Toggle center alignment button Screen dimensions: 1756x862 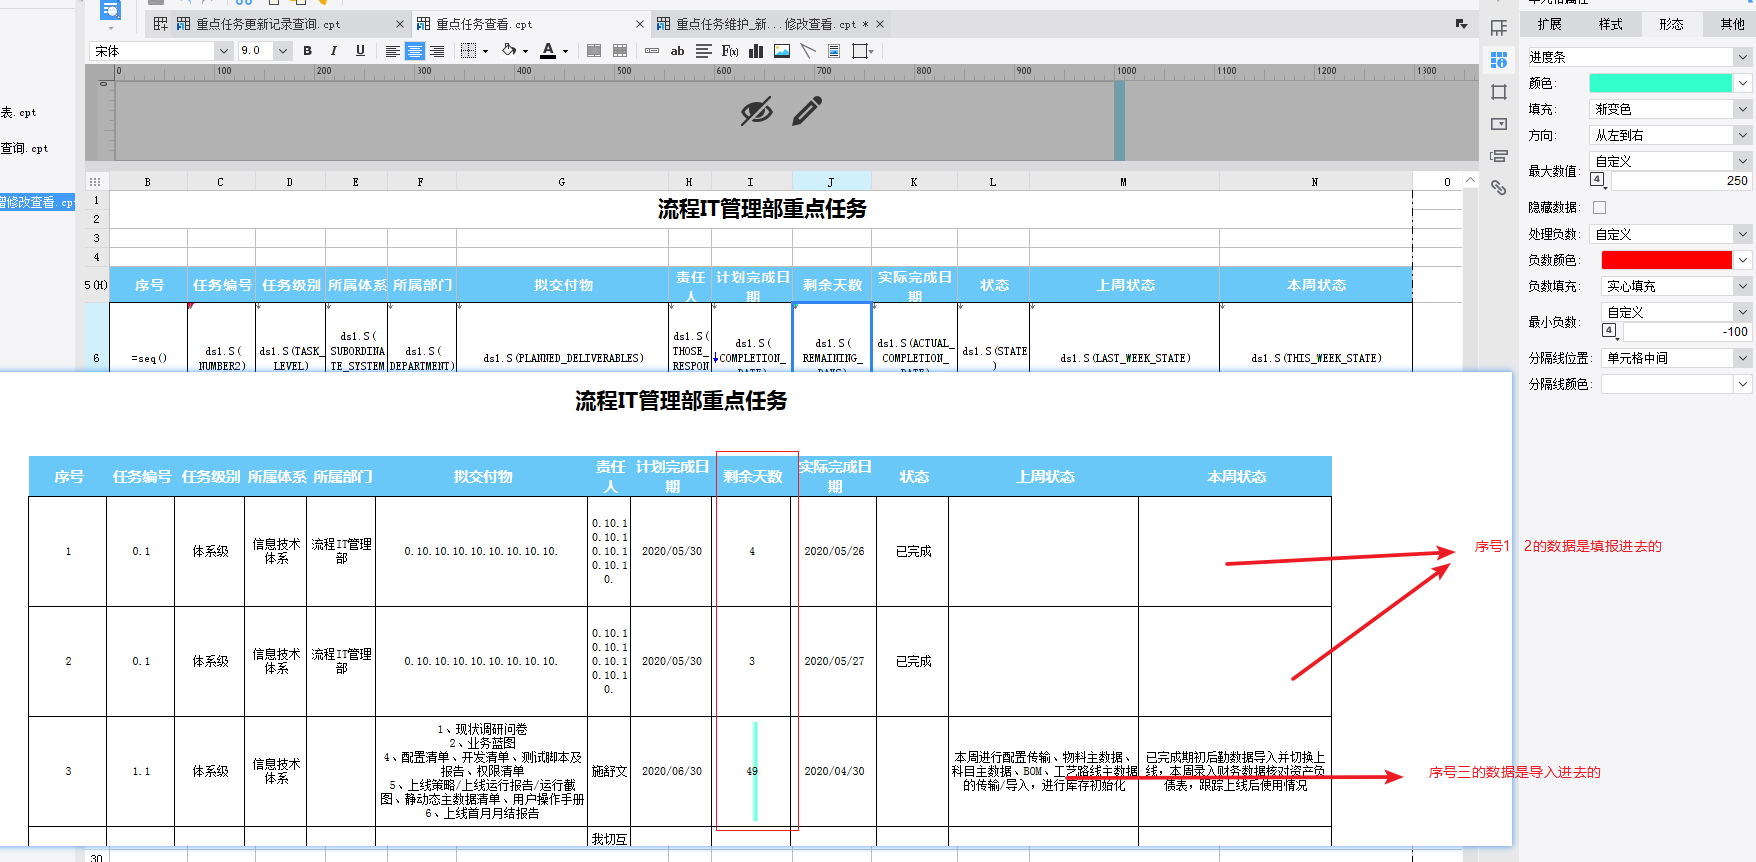415,51
